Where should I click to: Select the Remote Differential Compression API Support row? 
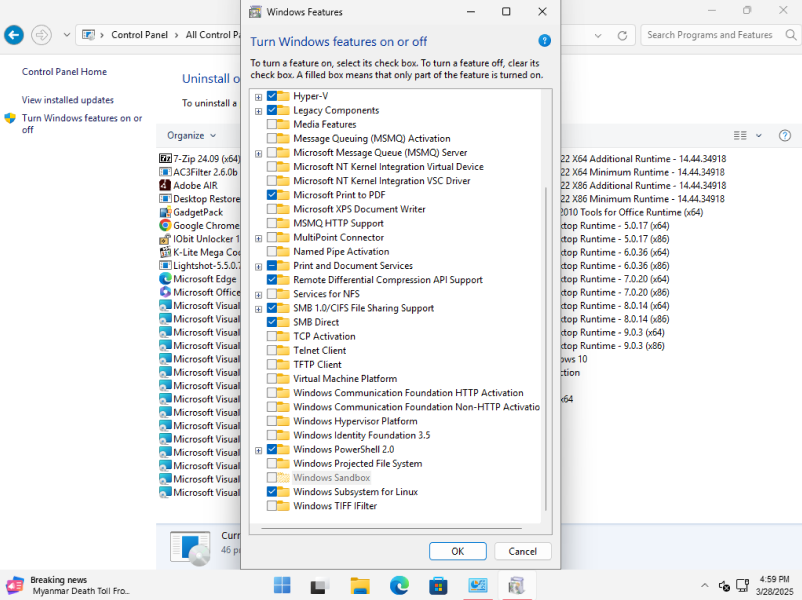(388, 280)
